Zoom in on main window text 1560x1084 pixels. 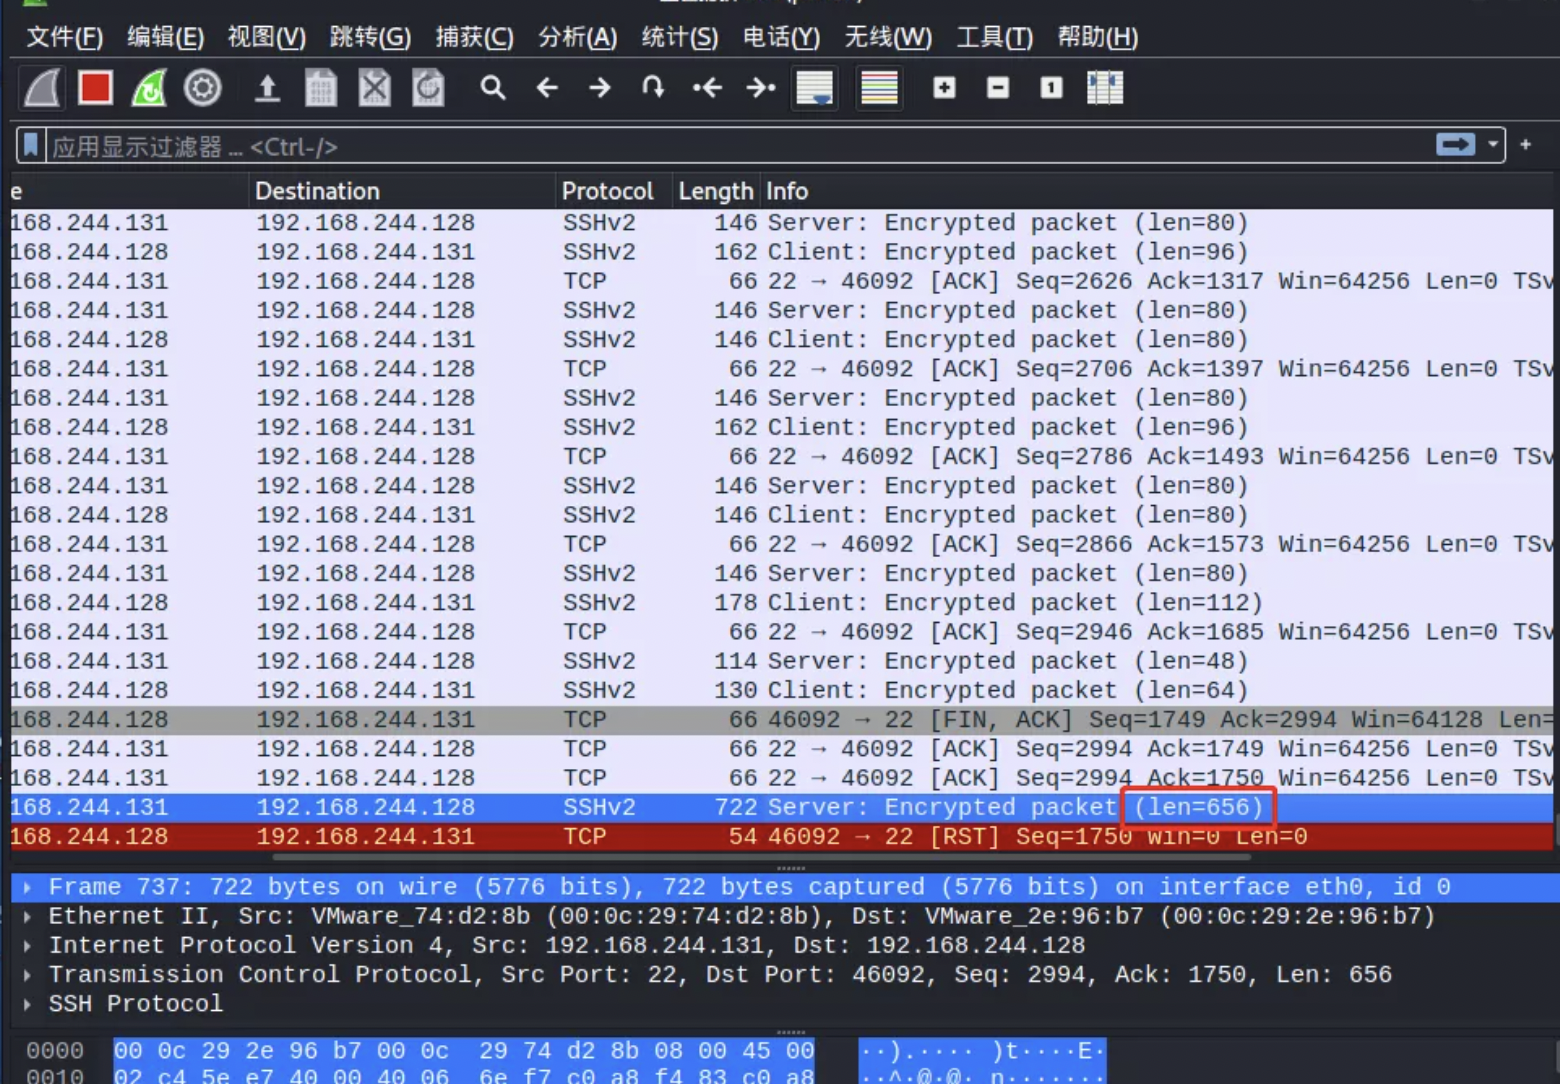tap(944, 88)
